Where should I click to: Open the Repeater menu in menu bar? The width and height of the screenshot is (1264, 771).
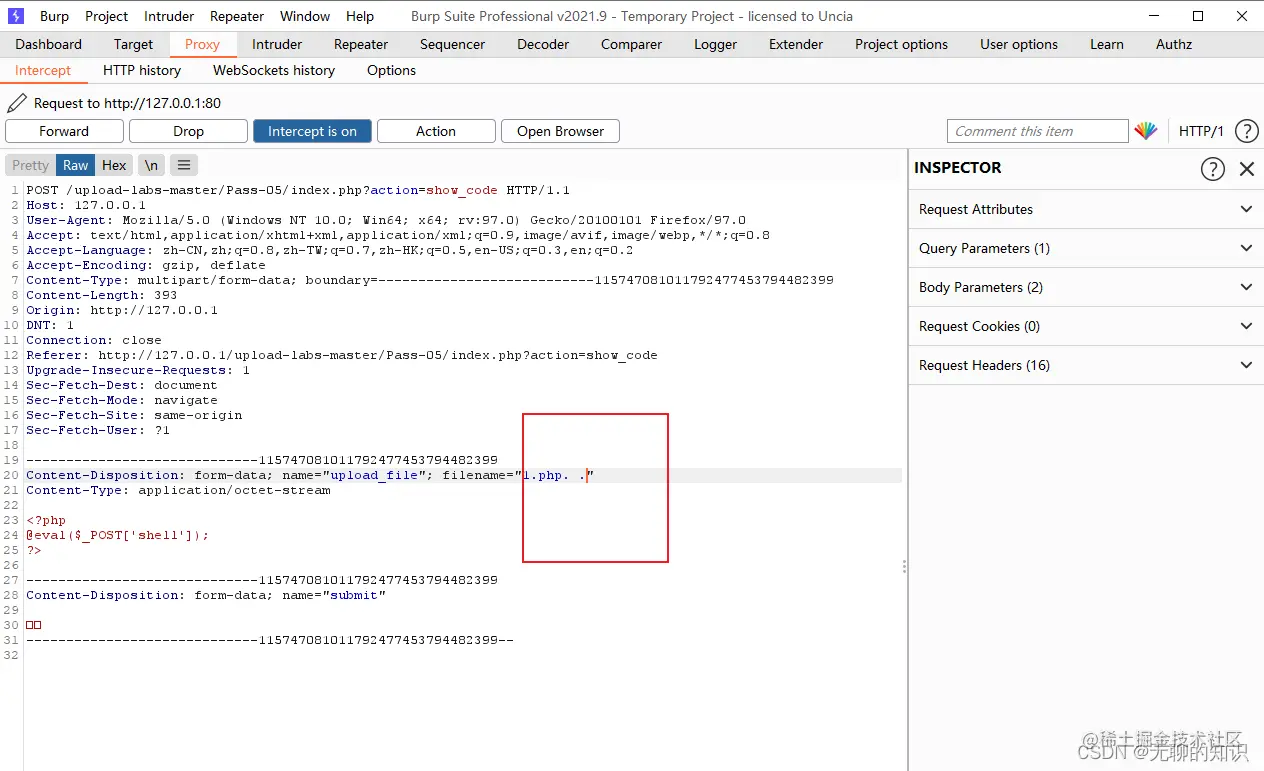(x=237, y=16)
